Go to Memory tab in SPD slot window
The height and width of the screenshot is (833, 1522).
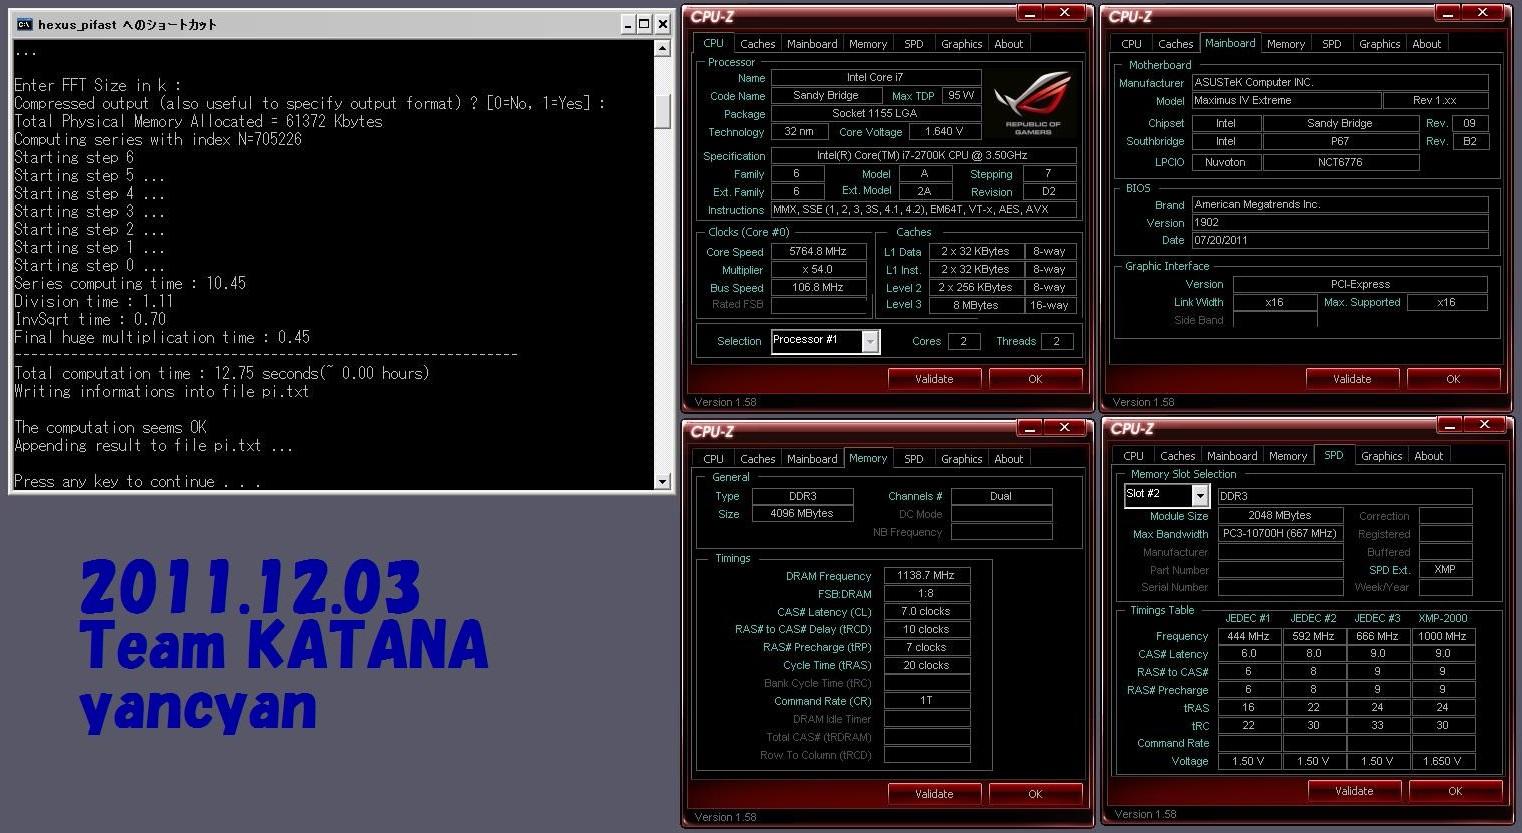tap(1288, 456)
